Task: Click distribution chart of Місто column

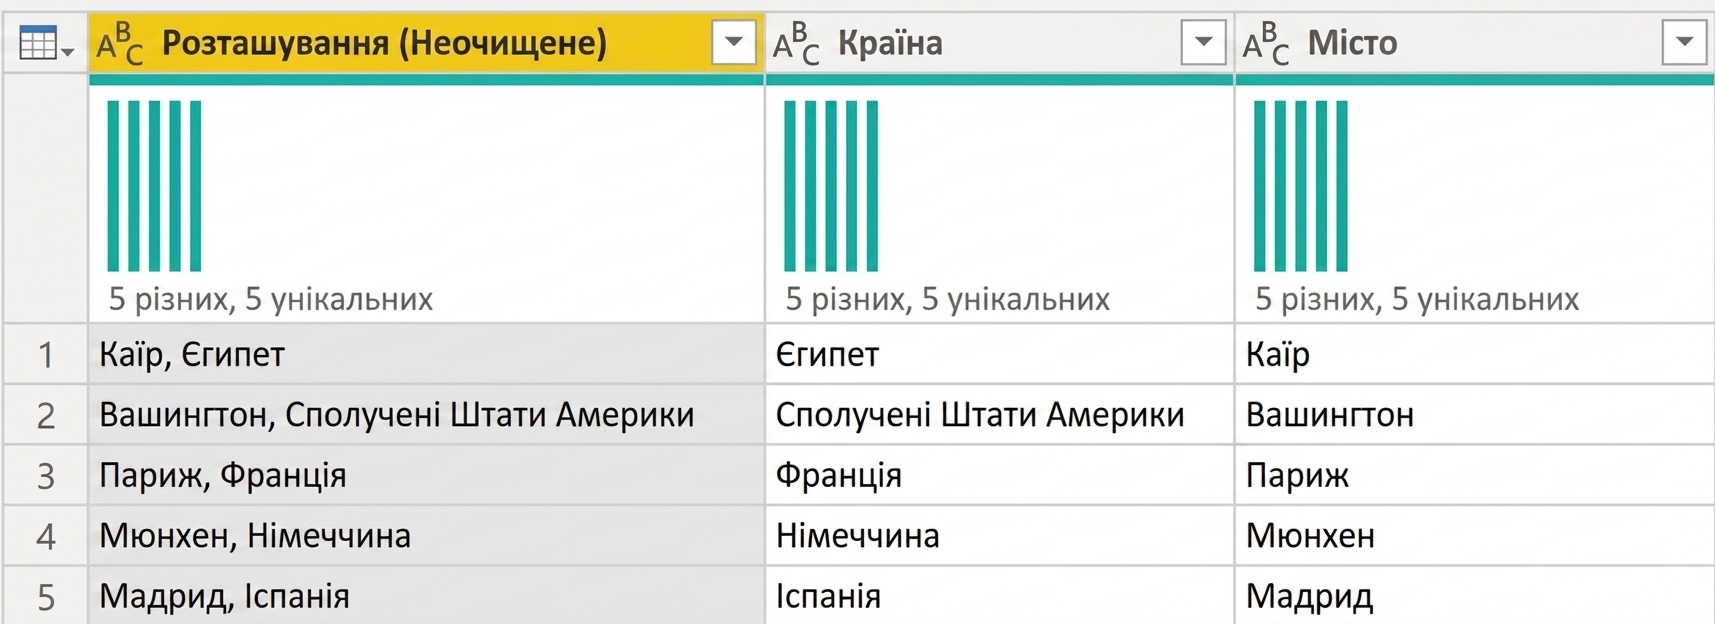Action: pos(1301,186)
